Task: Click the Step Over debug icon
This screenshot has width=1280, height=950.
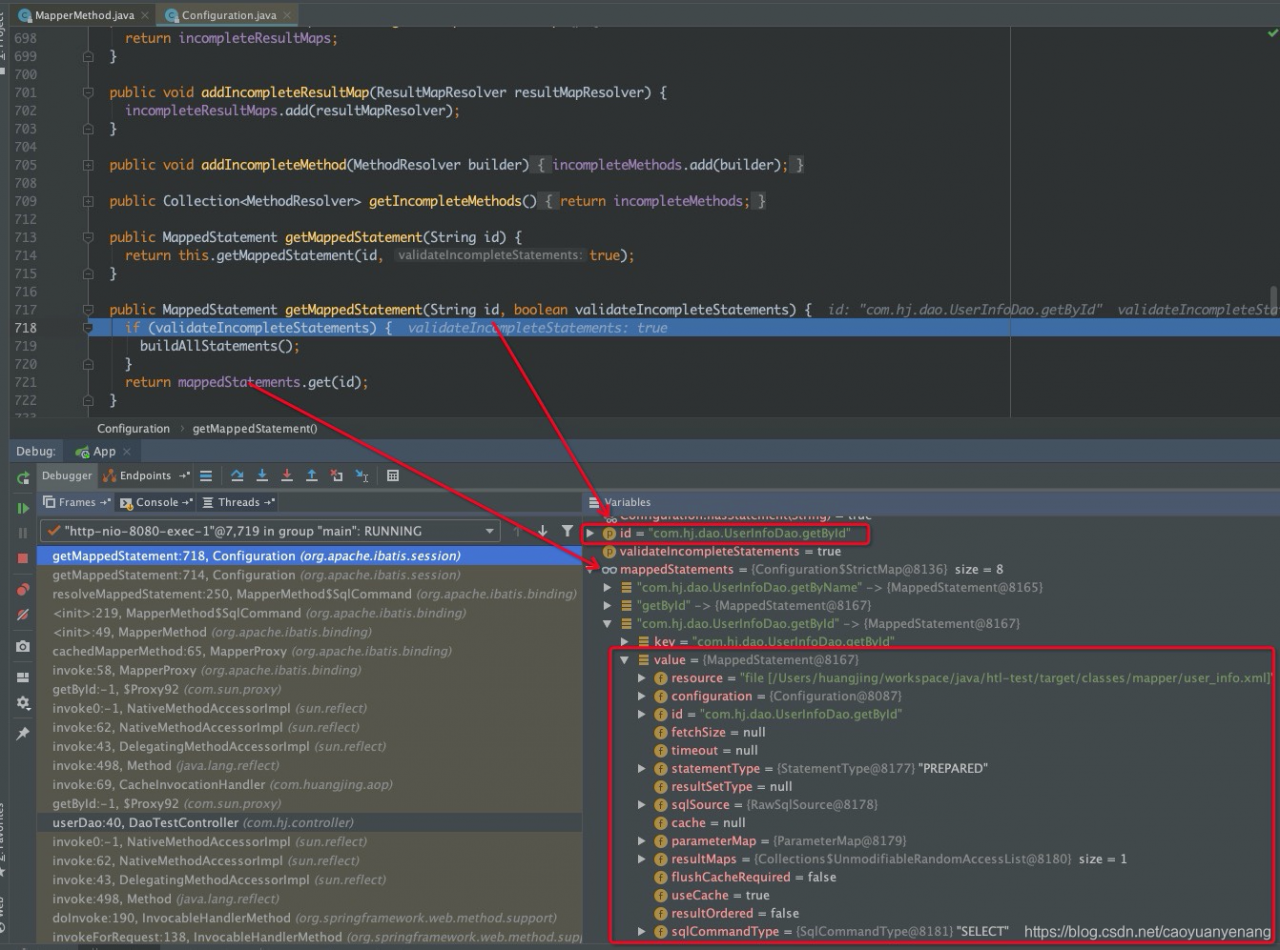Action: coord(237,476)
